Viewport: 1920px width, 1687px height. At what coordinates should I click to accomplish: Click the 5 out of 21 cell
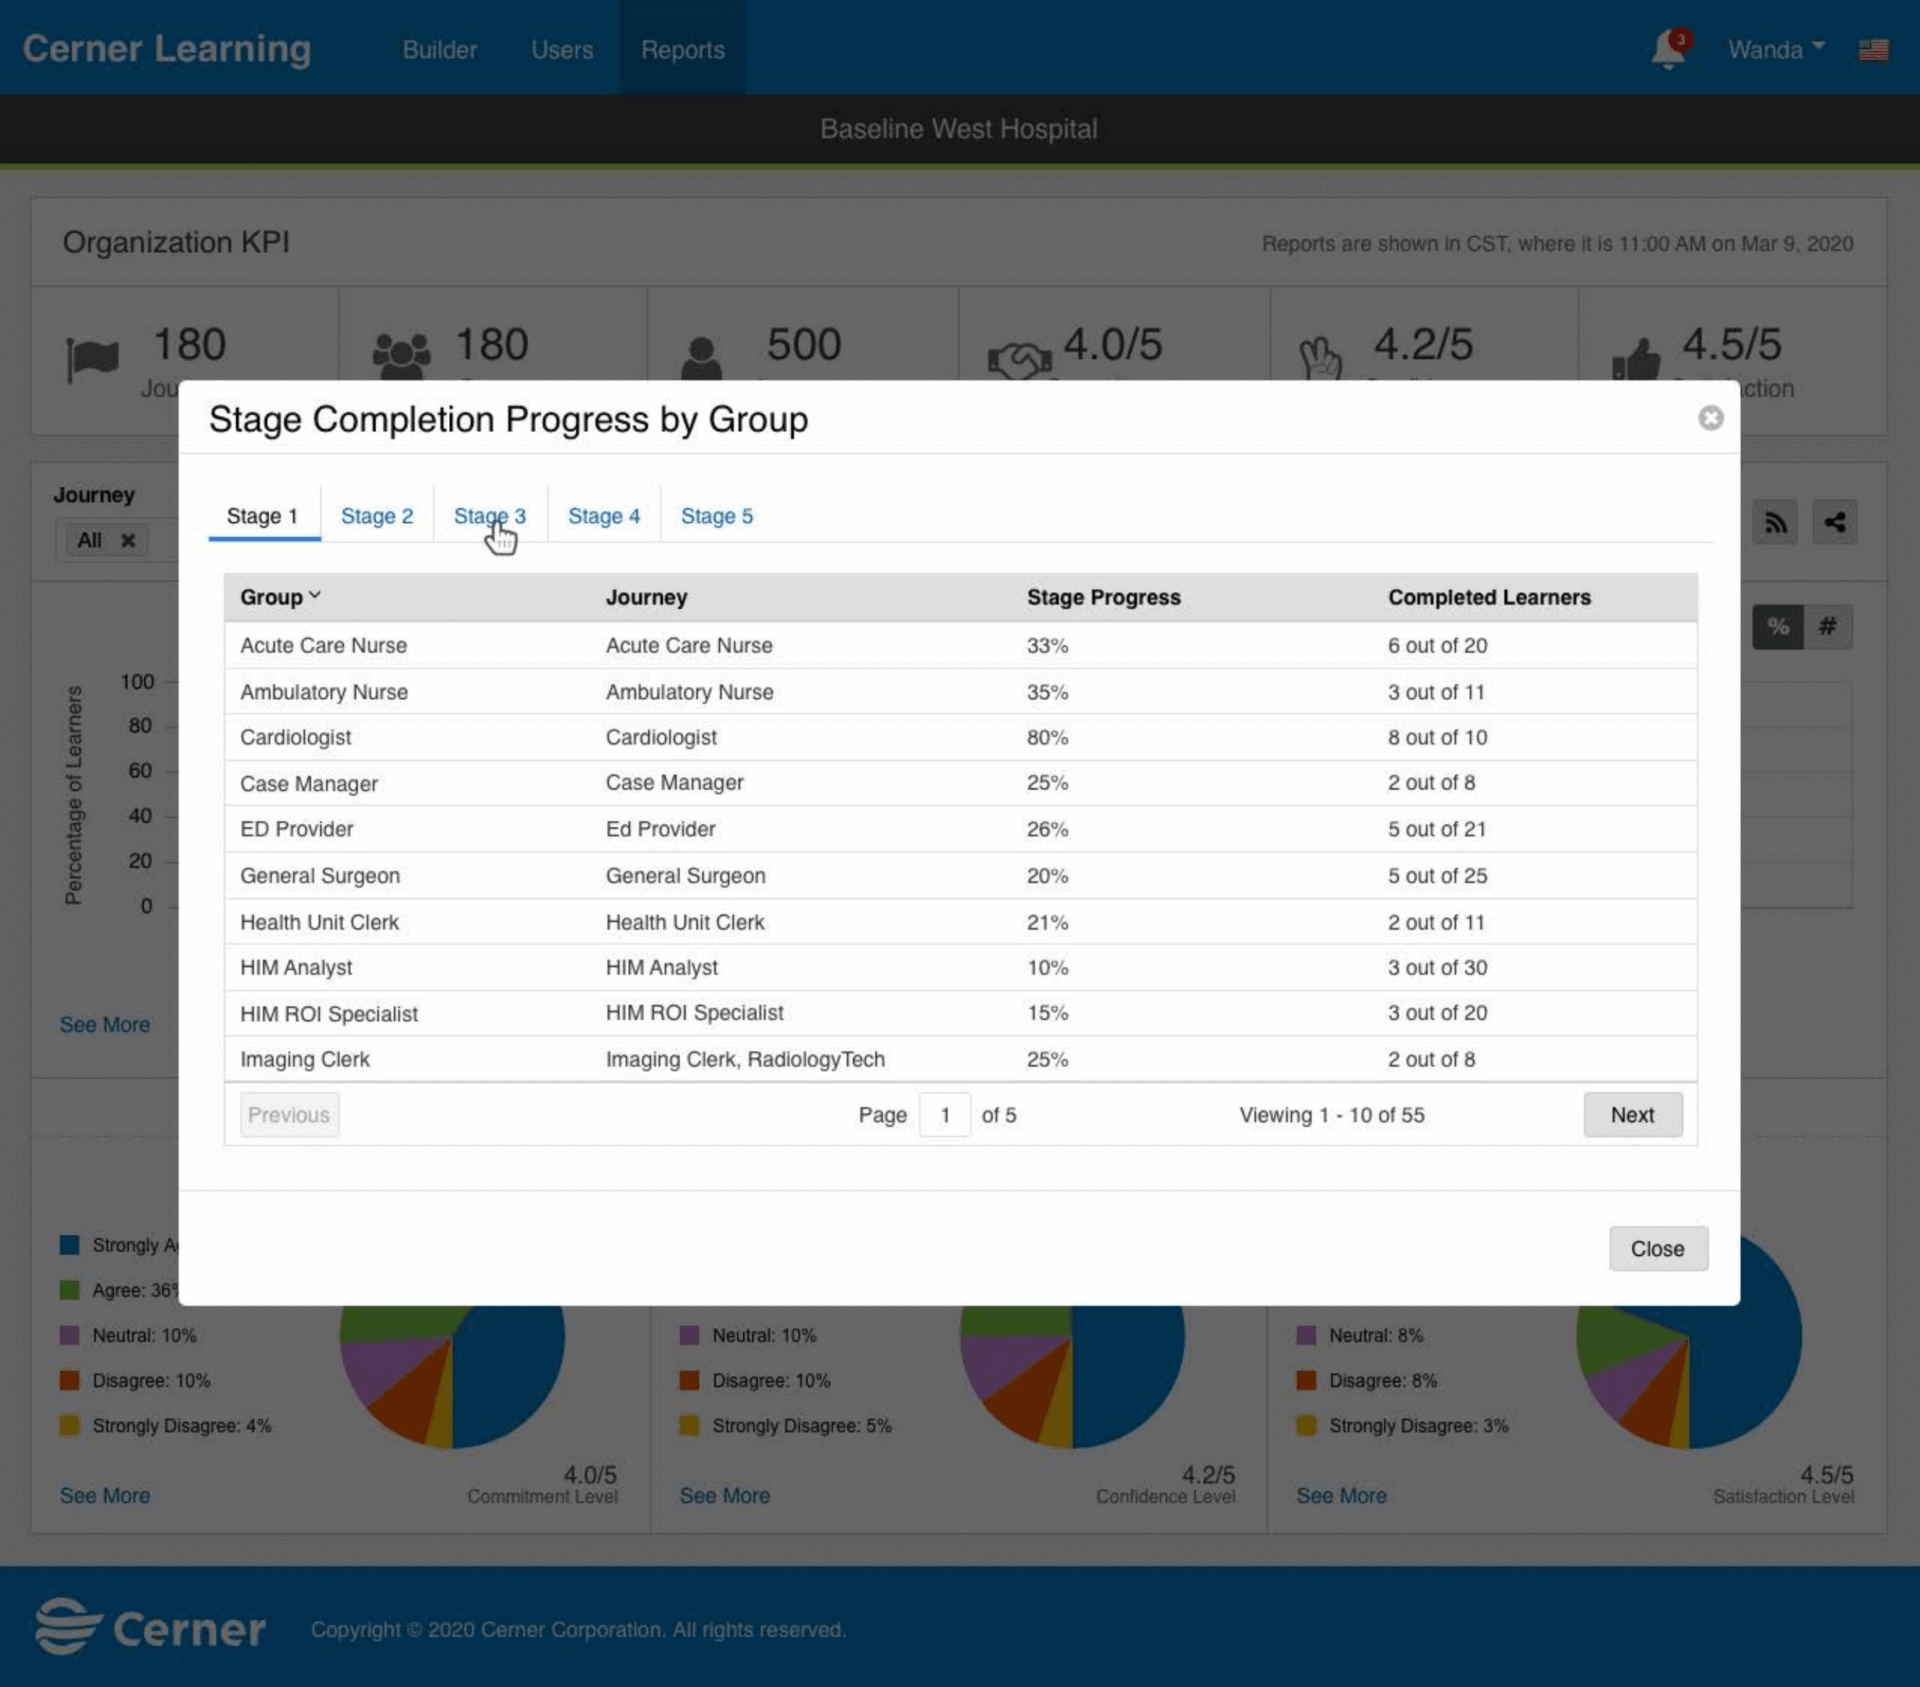(x=1437, y=830)
